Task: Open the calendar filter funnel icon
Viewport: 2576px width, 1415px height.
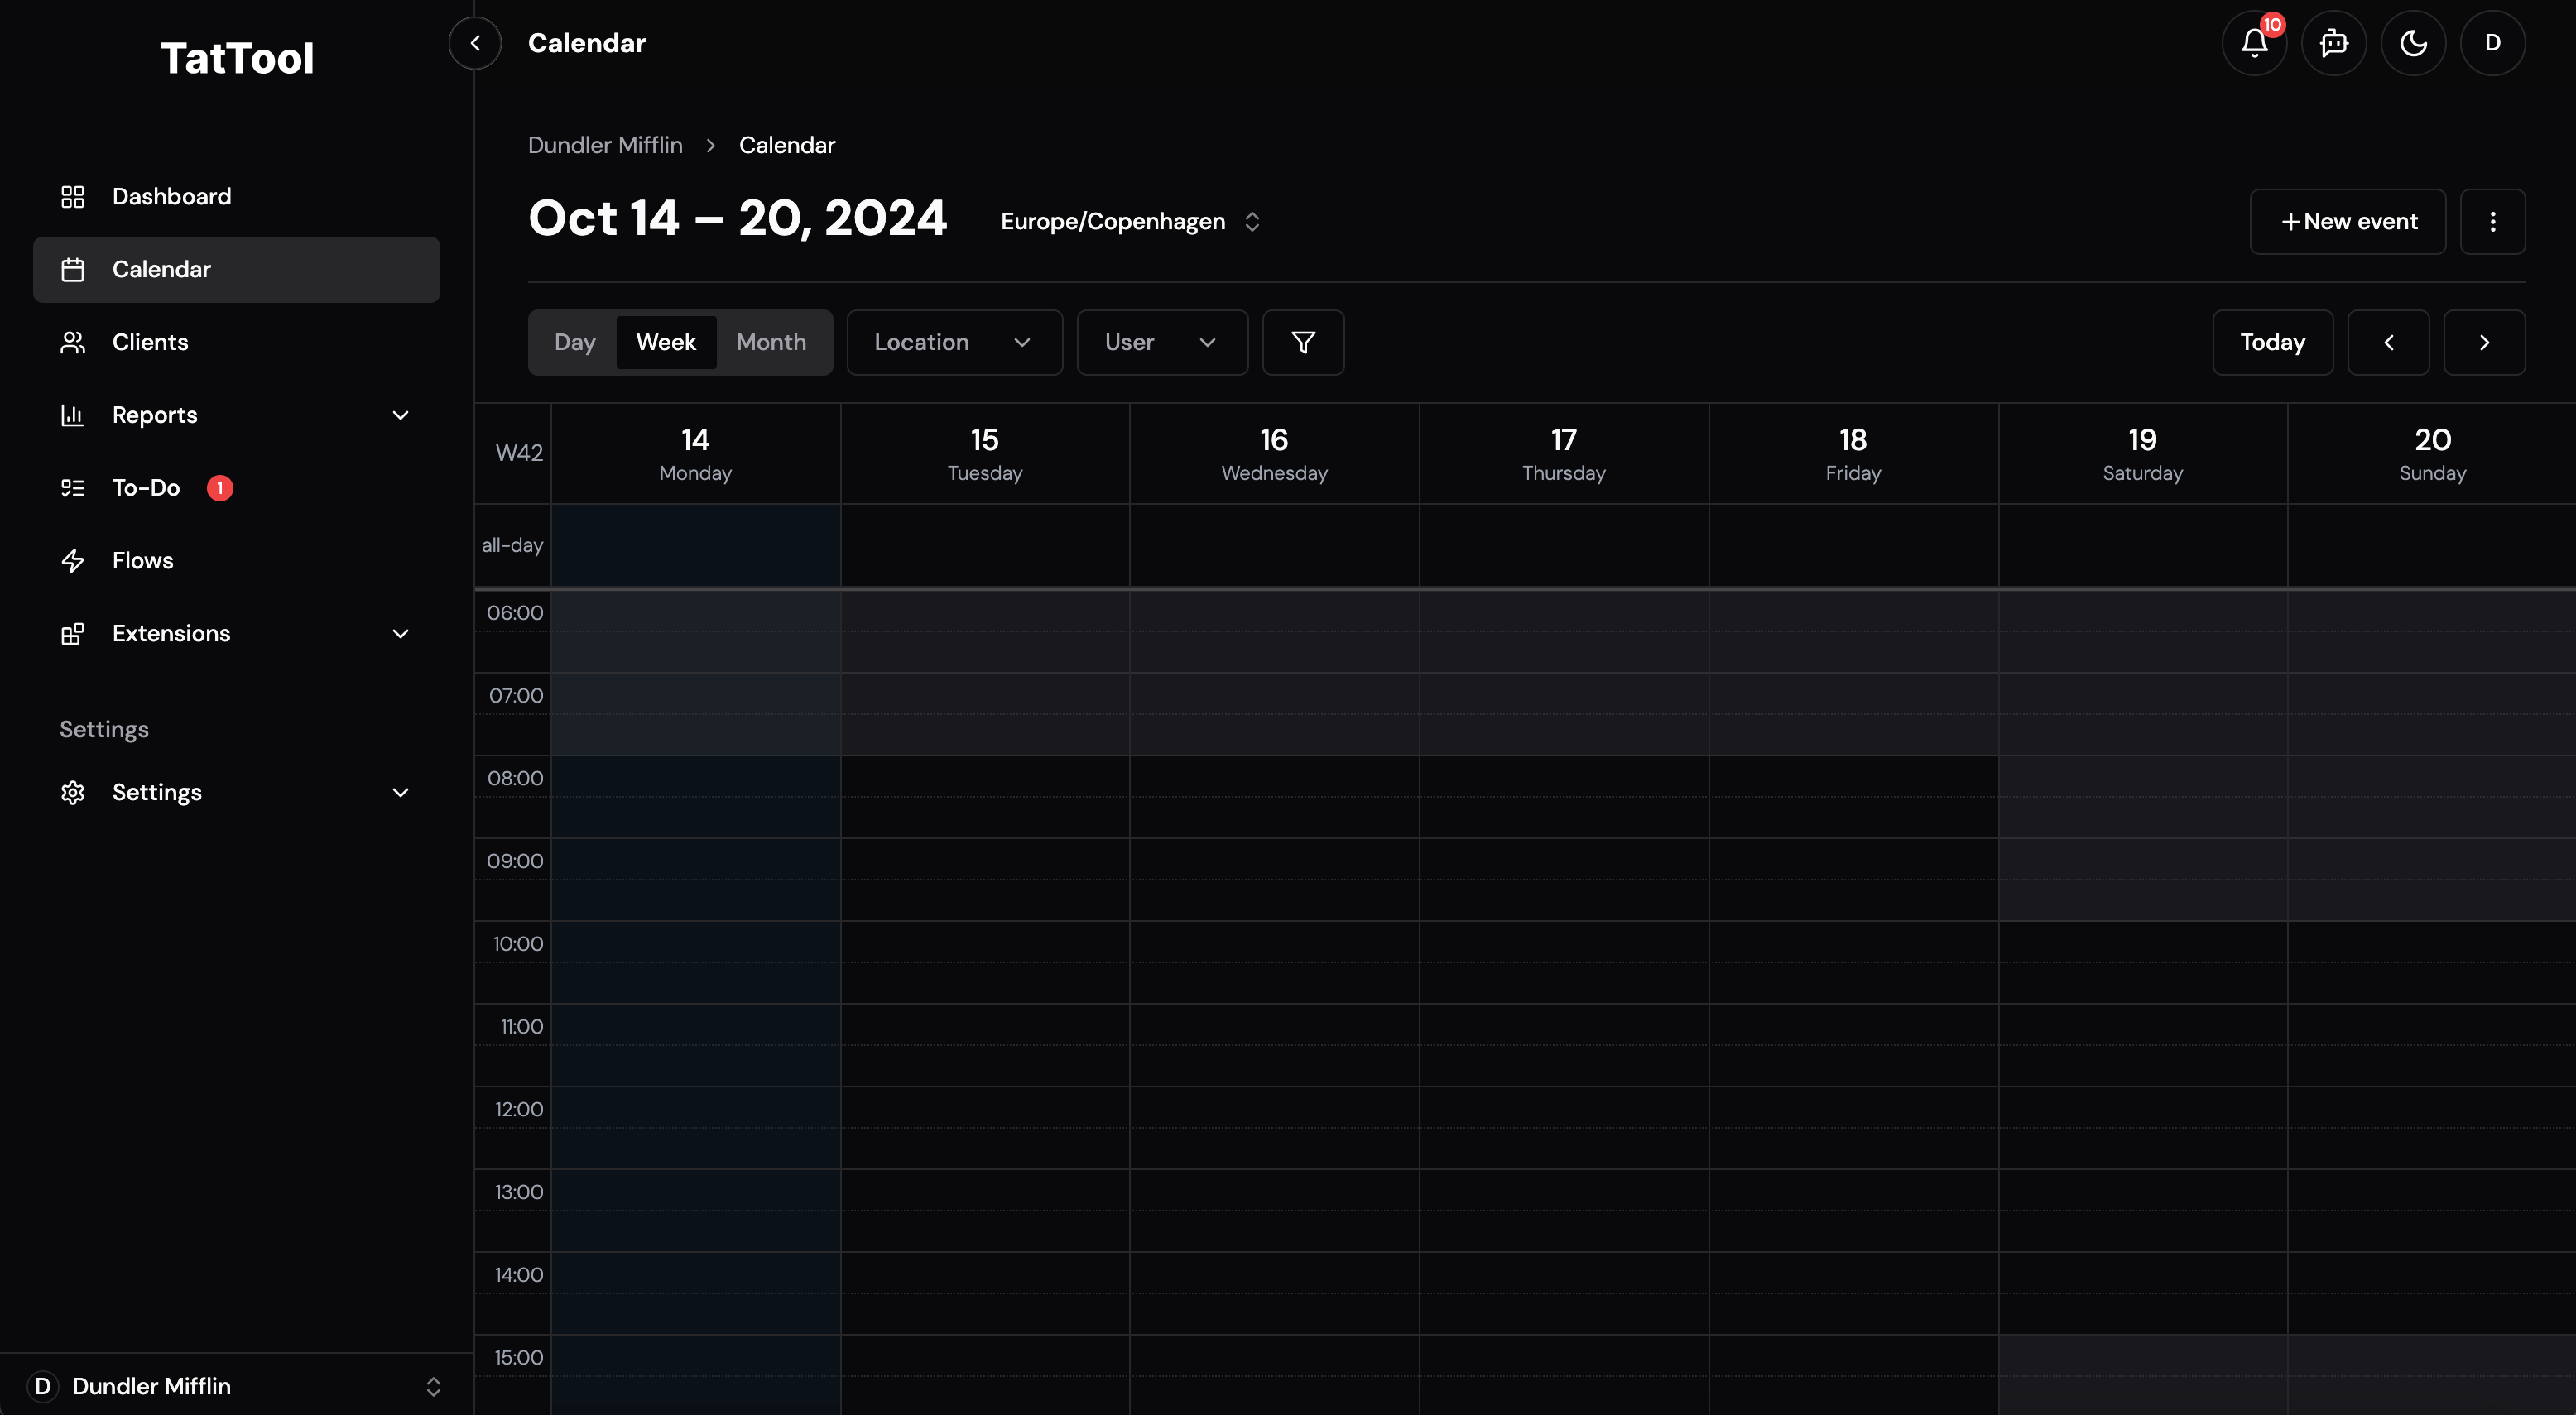Action: pyautogui.click(x=1303, y=343)
